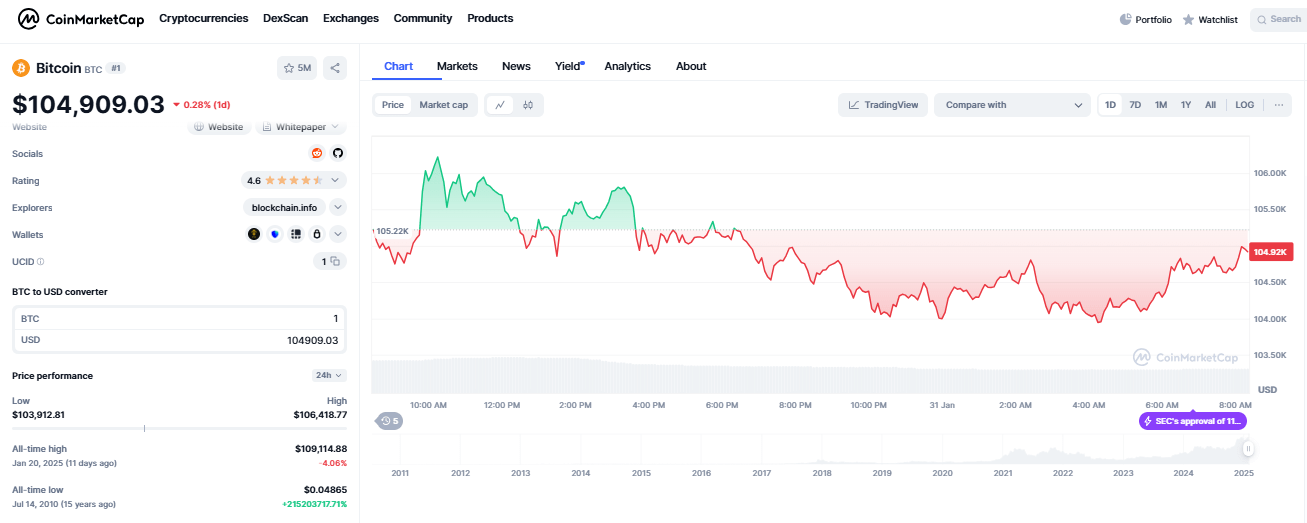This screenshot has height=523, width=1307.
Task: Select the line chart icon
Action: tap(500, 105)
